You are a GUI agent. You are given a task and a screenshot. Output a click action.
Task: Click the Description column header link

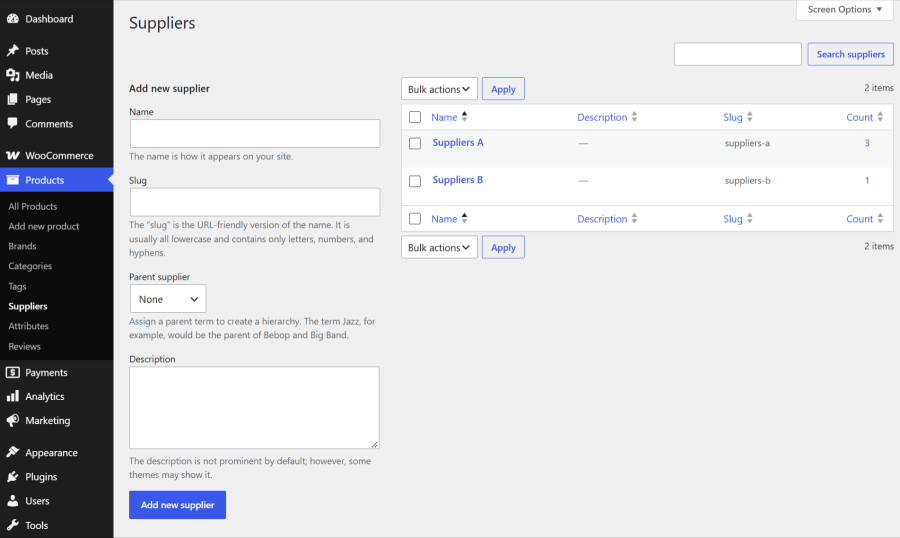click(602, 117)
